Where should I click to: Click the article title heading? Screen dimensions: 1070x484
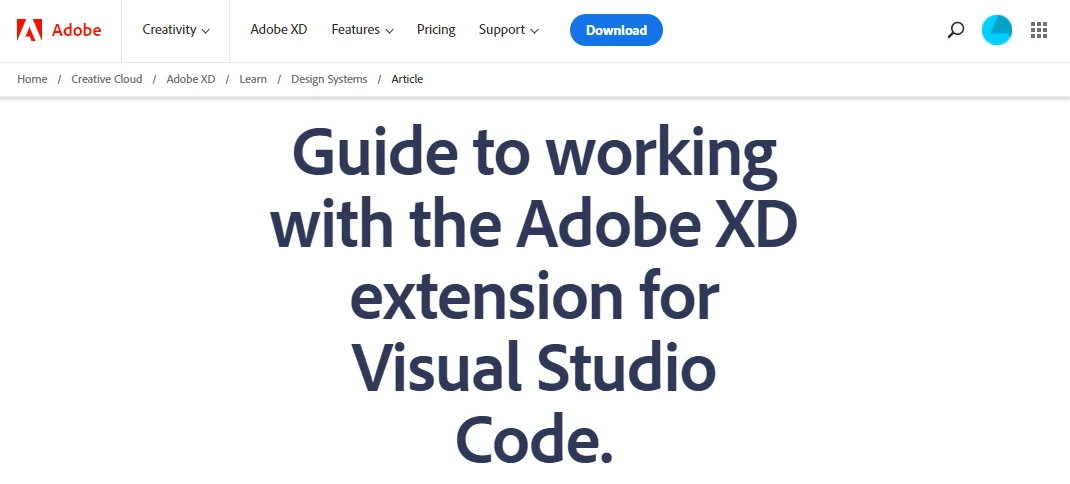(x=534, y=296)
